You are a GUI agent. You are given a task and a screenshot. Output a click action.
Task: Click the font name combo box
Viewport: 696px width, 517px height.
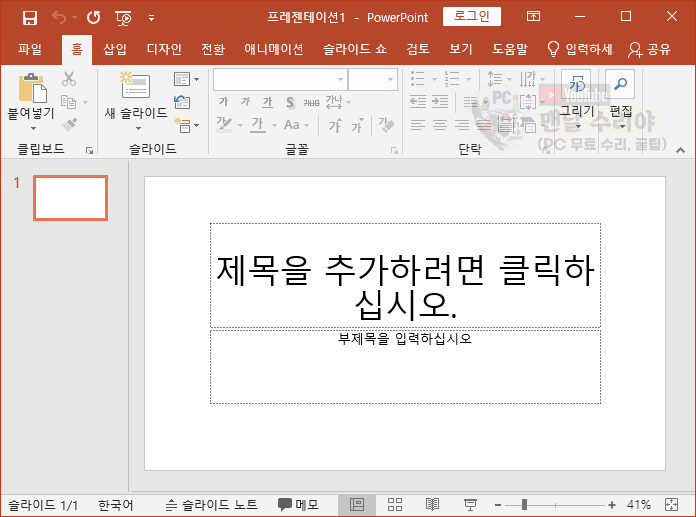point(280,79)
